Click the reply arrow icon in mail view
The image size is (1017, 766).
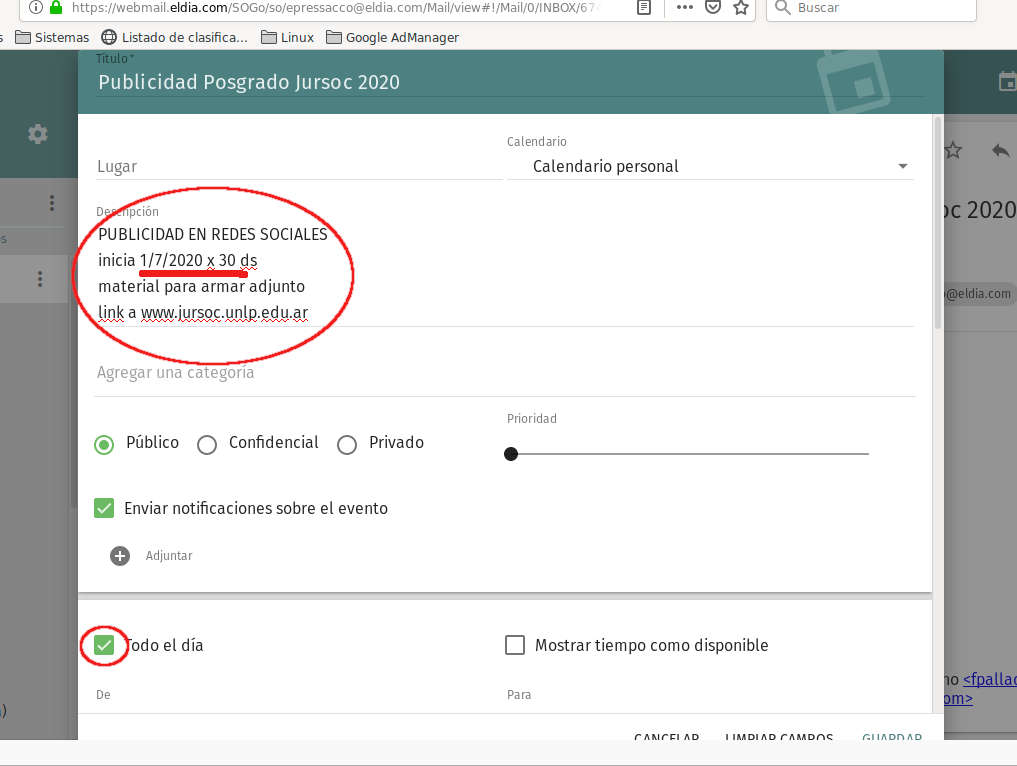point(1000,151)
